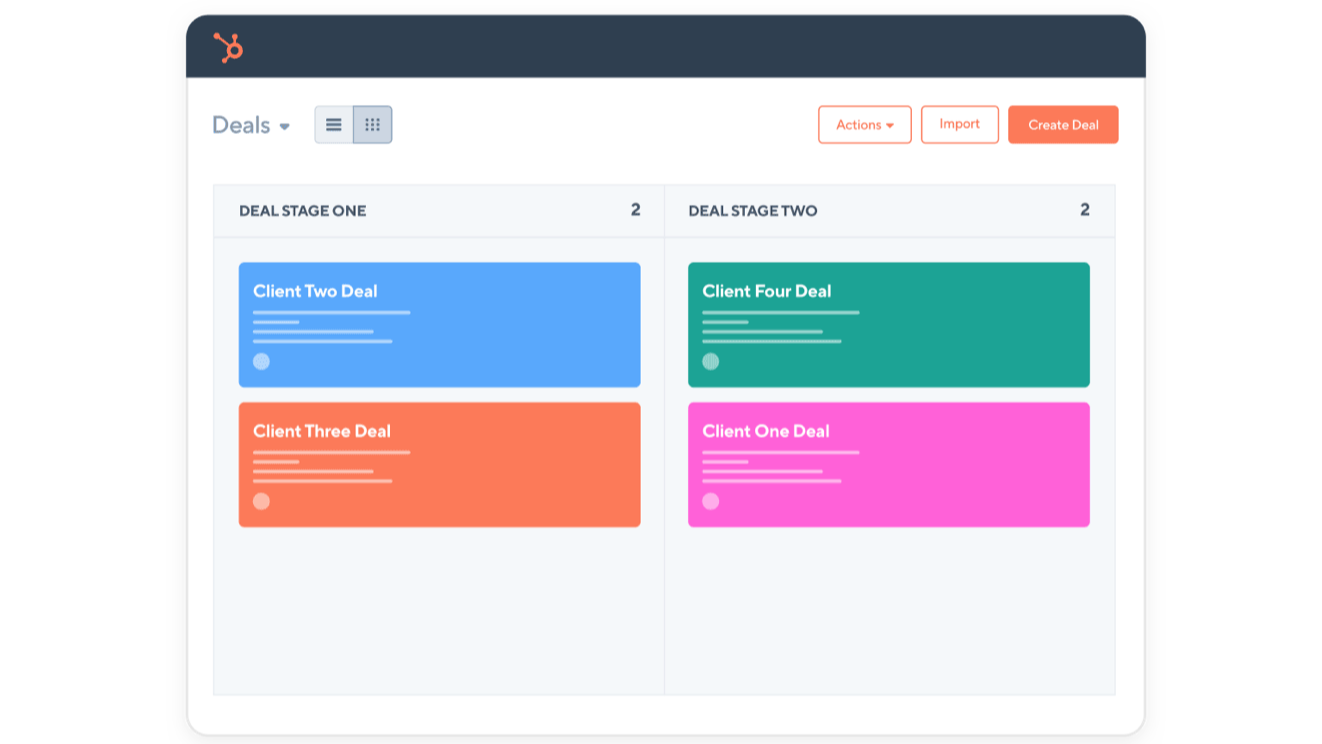1322x744 pixels.
Task: Select the Client One Deal card
Action: click(888, 464)
